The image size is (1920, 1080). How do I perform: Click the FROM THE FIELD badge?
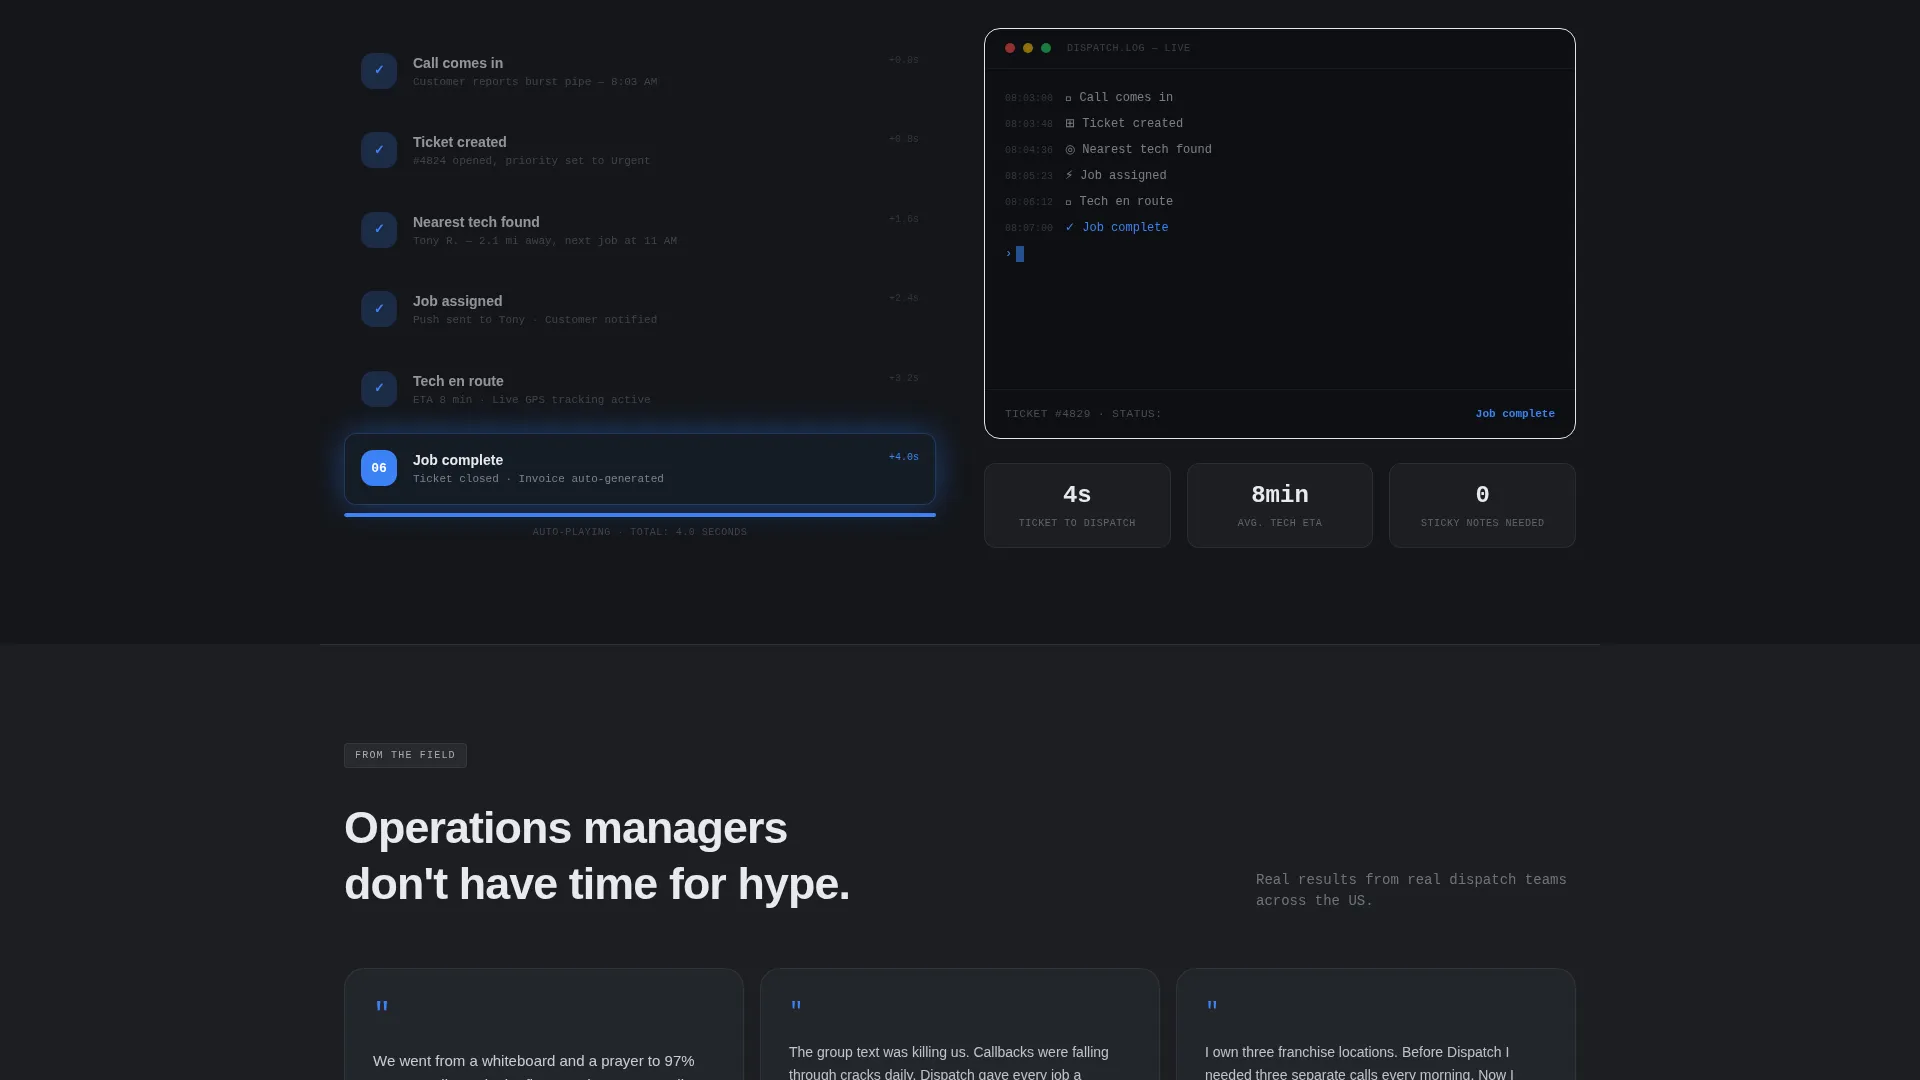tap(405, 755)
